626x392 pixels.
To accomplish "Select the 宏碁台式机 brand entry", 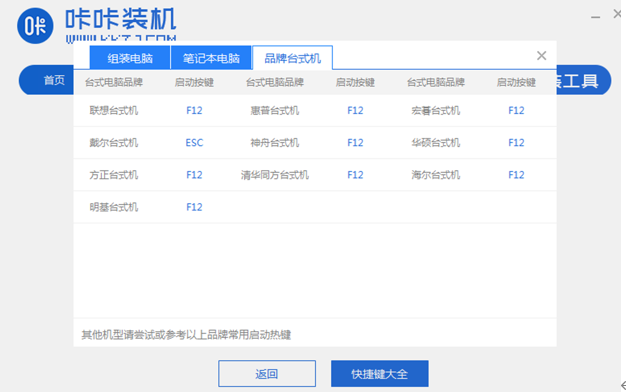I will pos(436,111).
